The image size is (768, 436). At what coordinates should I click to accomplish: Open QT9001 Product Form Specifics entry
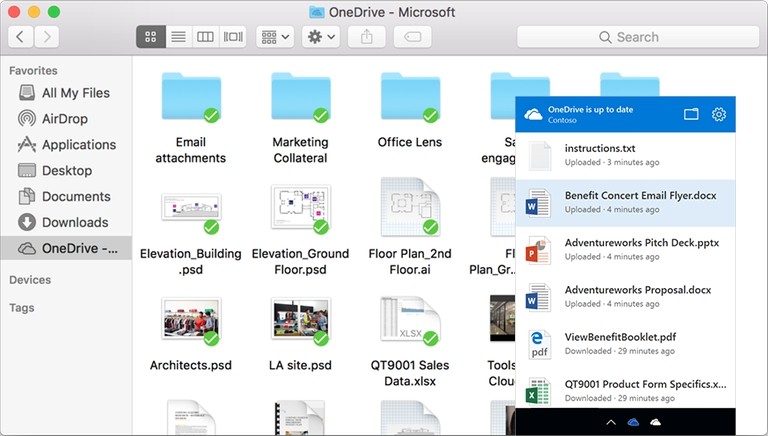pyautogui.click(x=625, y=390)
